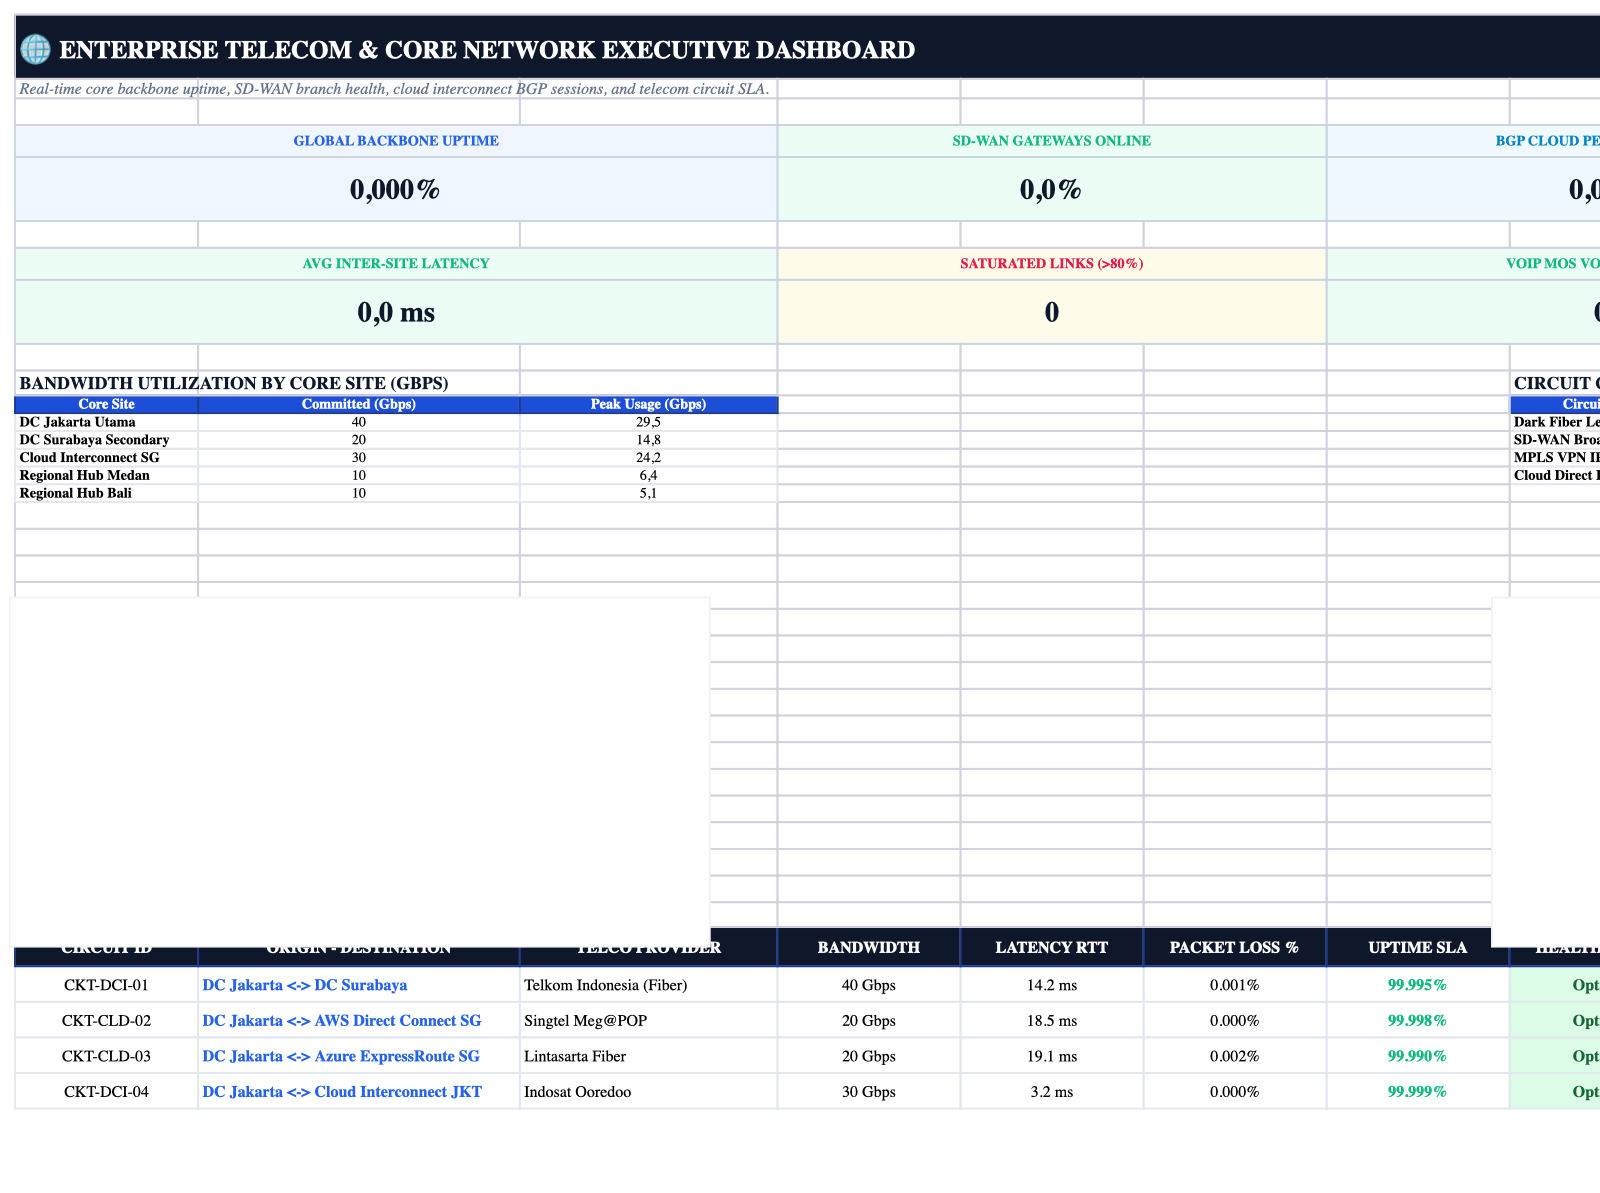Select circuit ID CKT-CLD-03
The height and width of the screenshot is (1193, 1600).
[106, 1056]
